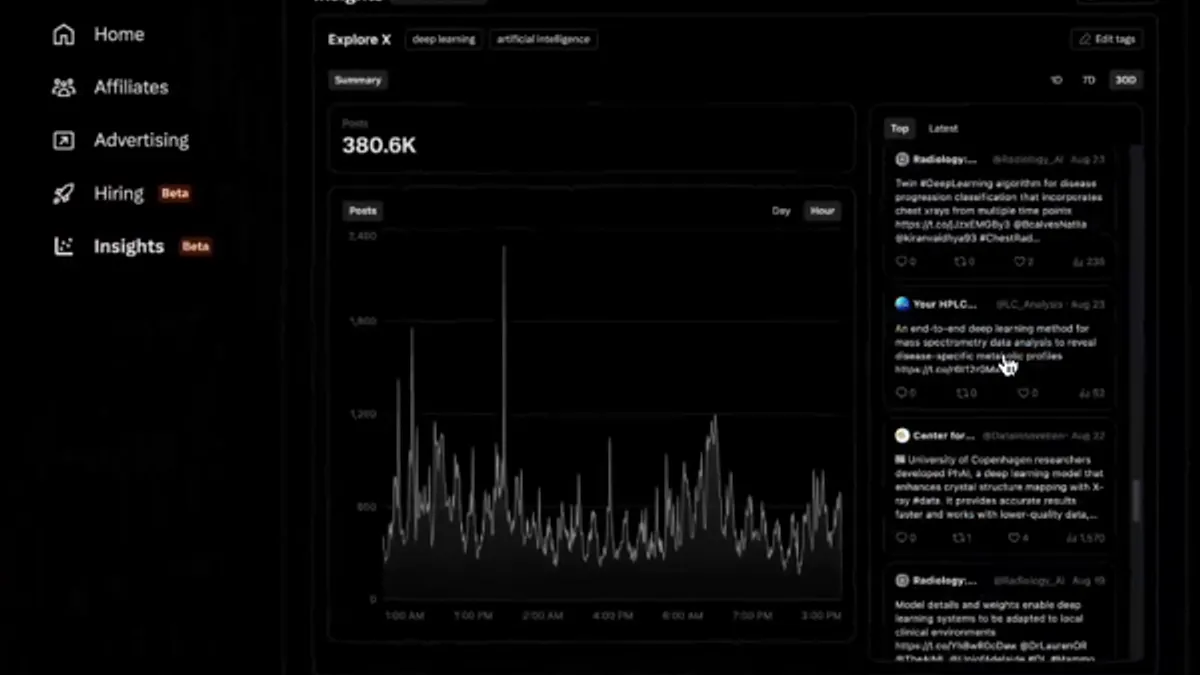The width and height of the screenshot is (1200, 675).
Task: Switch chart granularity to Hour
Action: tap(822, 211)
